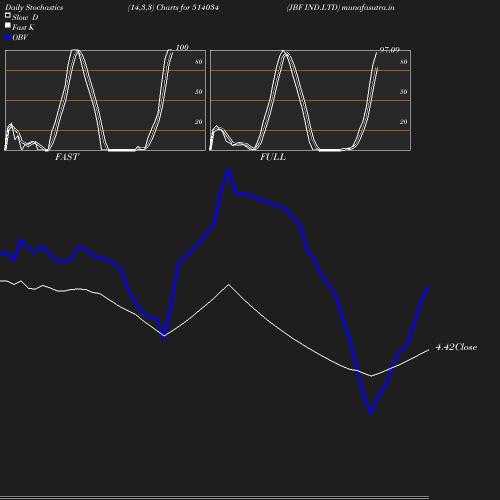The image size is (500, 500).
Task: Click the Fast K legend swatch
Action: (x=8, y=25)
